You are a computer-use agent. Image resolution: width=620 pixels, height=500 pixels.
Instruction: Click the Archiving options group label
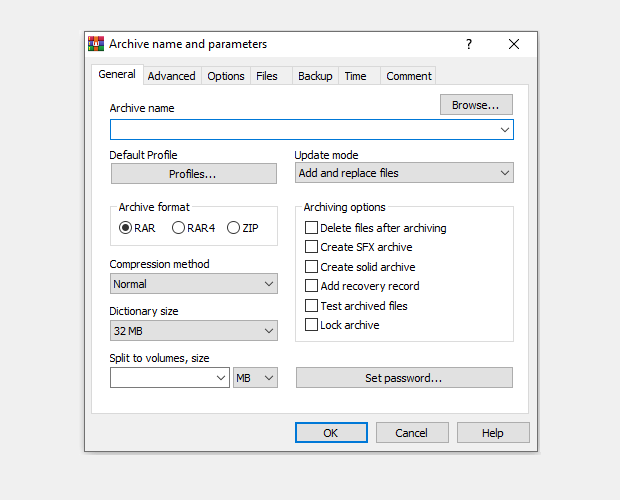(x=344, y=207)
